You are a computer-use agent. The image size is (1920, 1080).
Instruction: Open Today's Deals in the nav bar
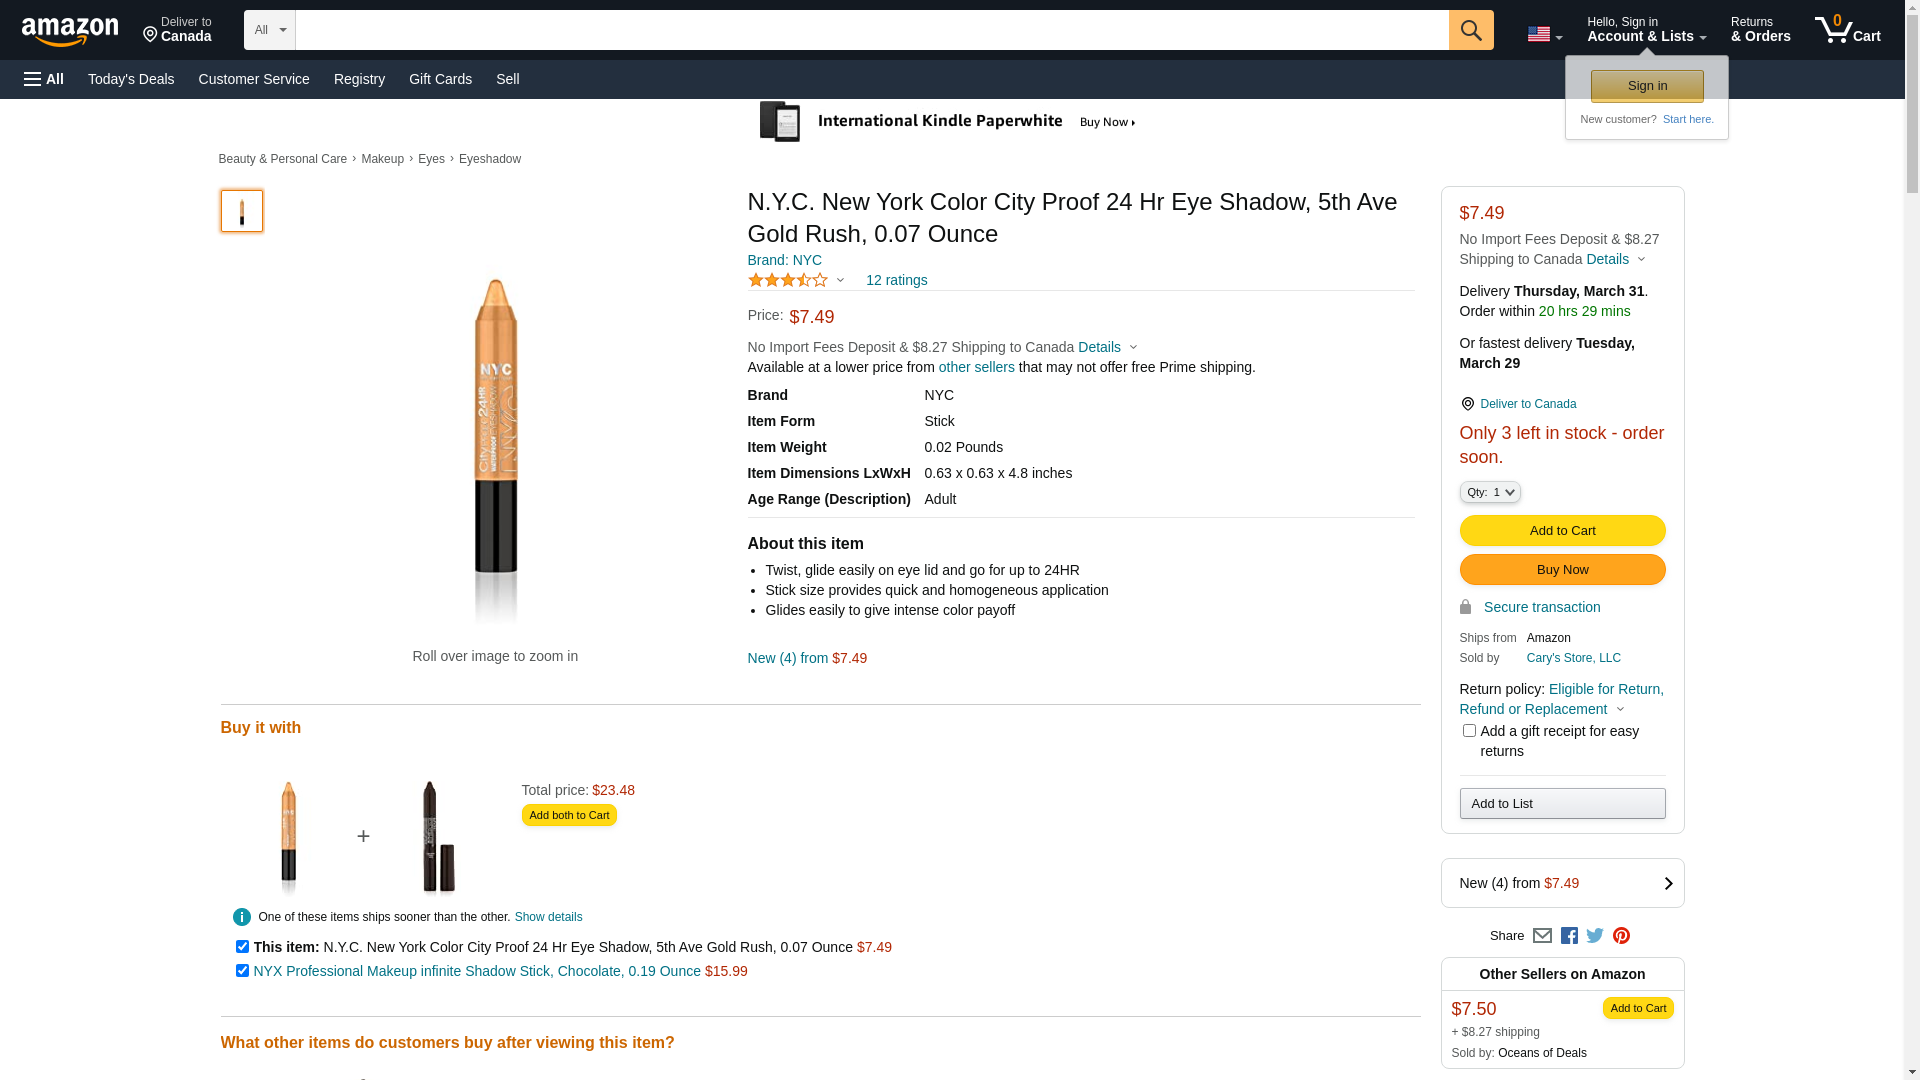pos(131,79)
